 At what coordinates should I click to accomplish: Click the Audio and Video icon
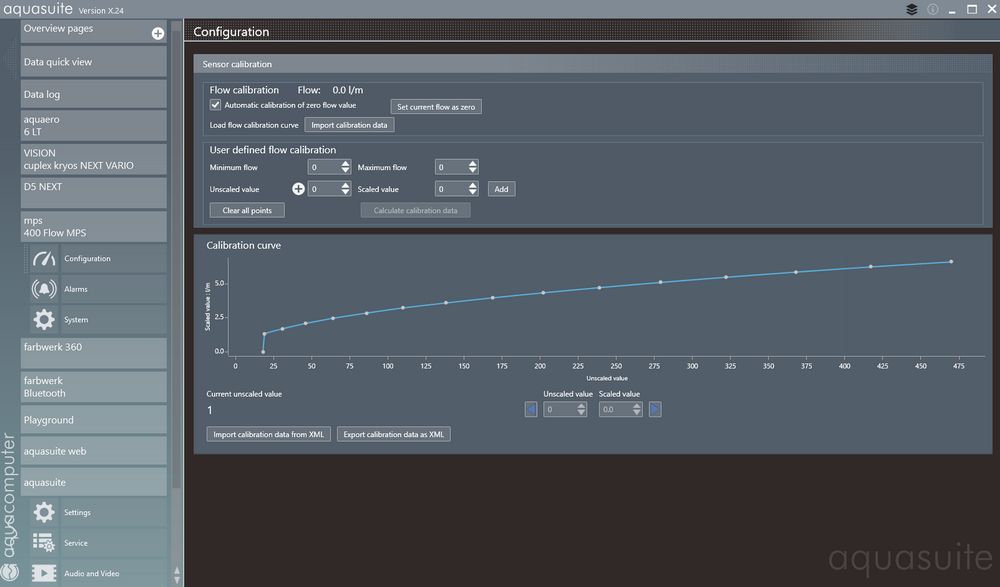(x=44, y=573)
